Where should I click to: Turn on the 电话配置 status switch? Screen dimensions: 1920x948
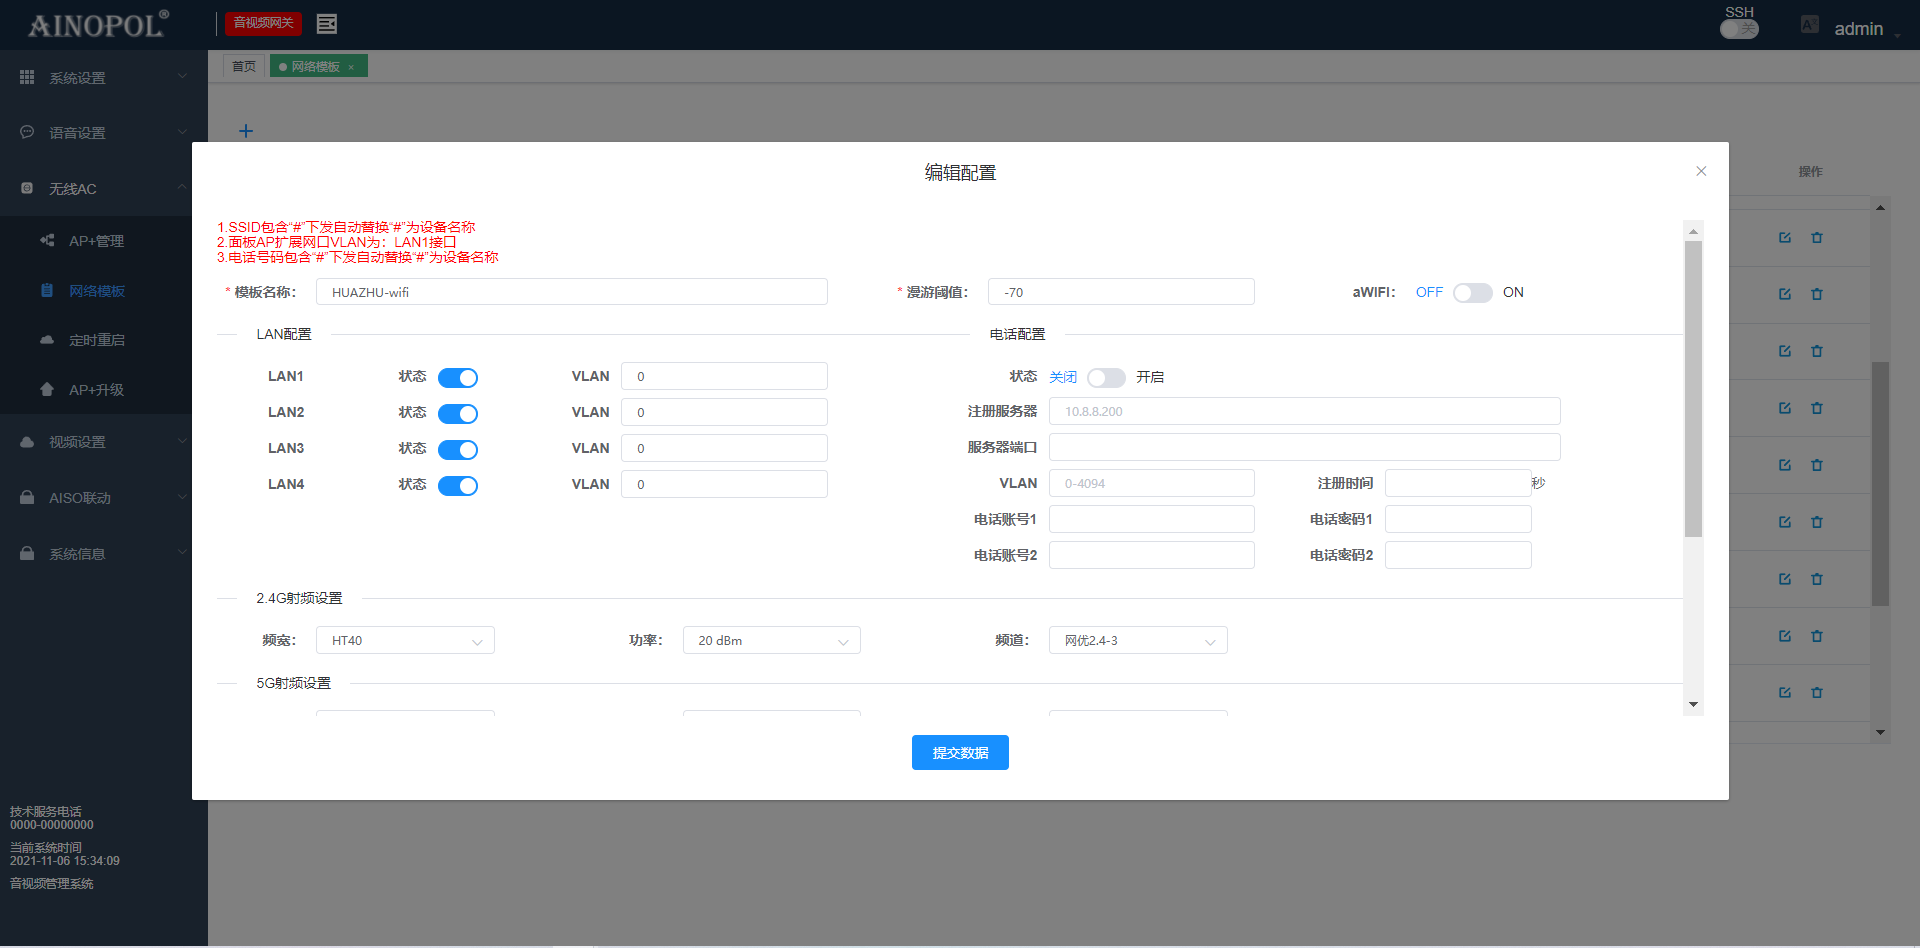tap(1106, 377)
